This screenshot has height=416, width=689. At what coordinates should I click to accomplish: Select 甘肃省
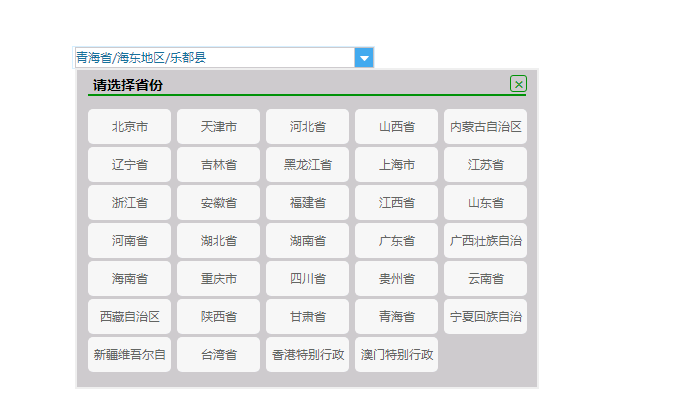(308, 317)
